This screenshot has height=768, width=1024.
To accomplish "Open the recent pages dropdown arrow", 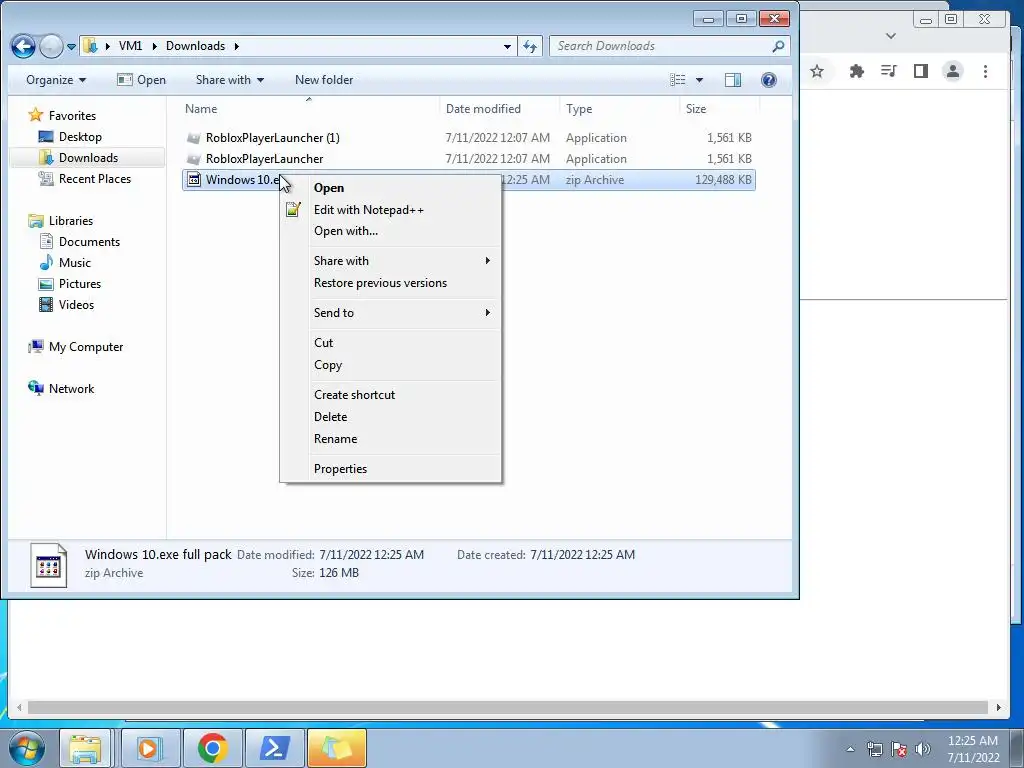I will point(71,46).
